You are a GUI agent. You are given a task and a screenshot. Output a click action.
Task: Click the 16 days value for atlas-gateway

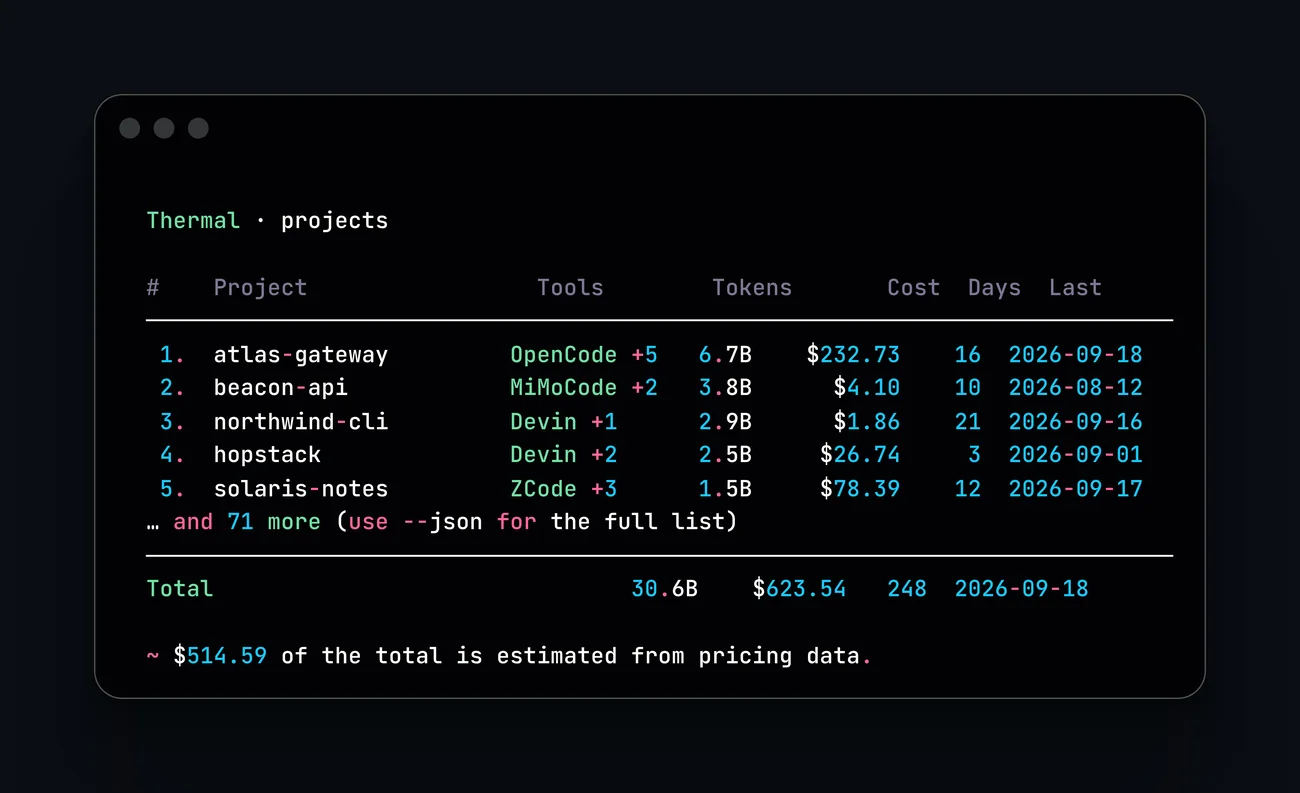coord(967,355)
